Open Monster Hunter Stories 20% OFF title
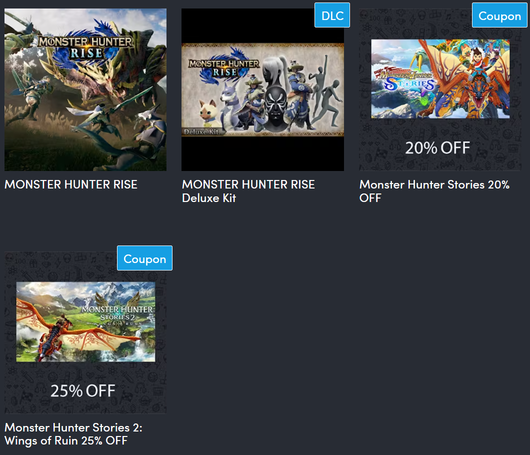The image size is (530, 455). [x=434, y=191]
